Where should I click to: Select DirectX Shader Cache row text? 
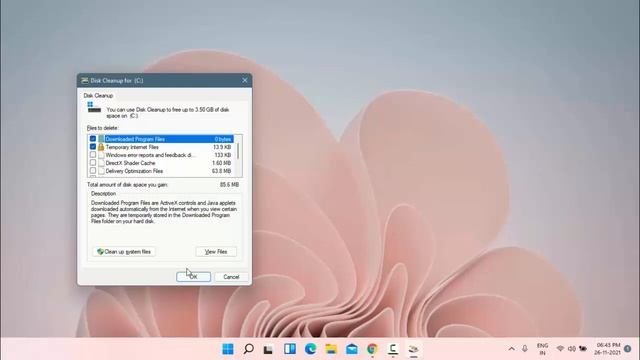[130, 163]
